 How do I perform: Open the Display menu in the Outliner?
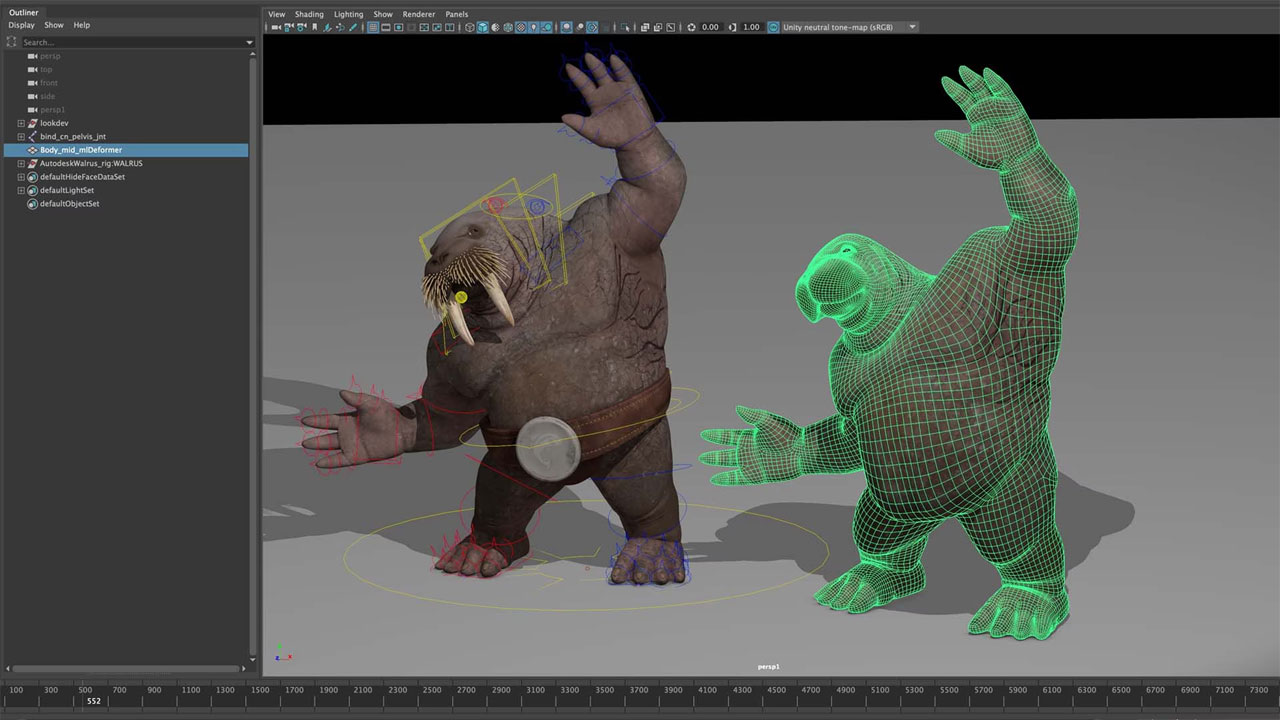tap(21, 25)
